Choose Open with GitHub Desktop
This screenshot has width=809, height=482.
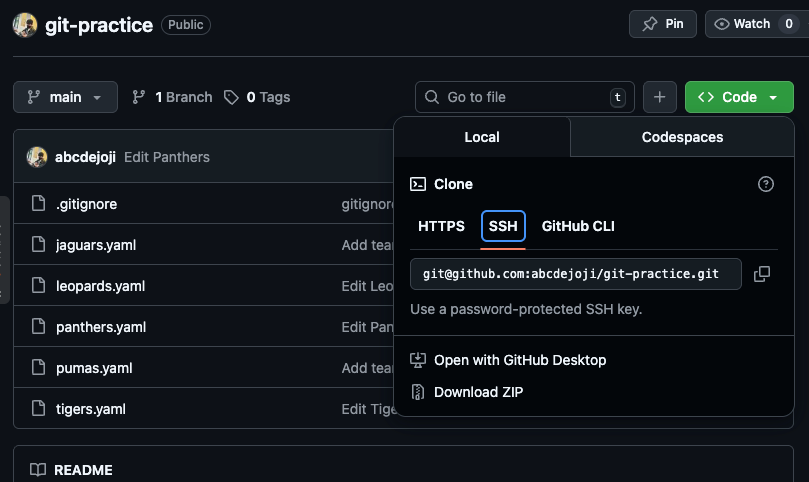pos(520,360)
